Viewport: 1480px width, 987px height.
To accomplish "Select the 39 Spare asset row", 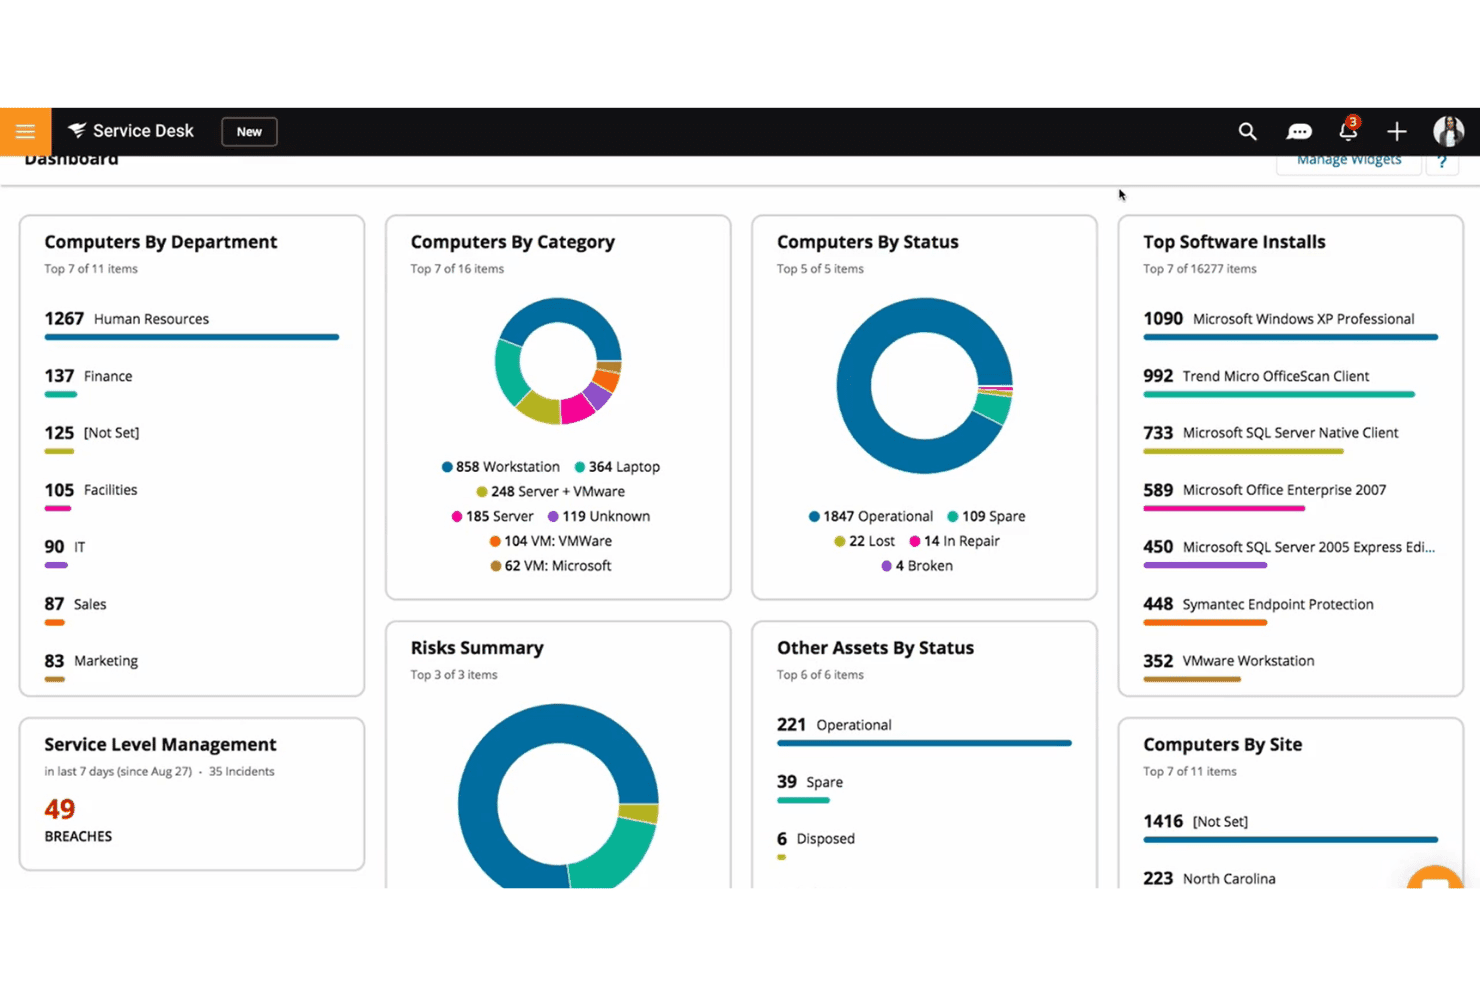I will click(924, 789).
